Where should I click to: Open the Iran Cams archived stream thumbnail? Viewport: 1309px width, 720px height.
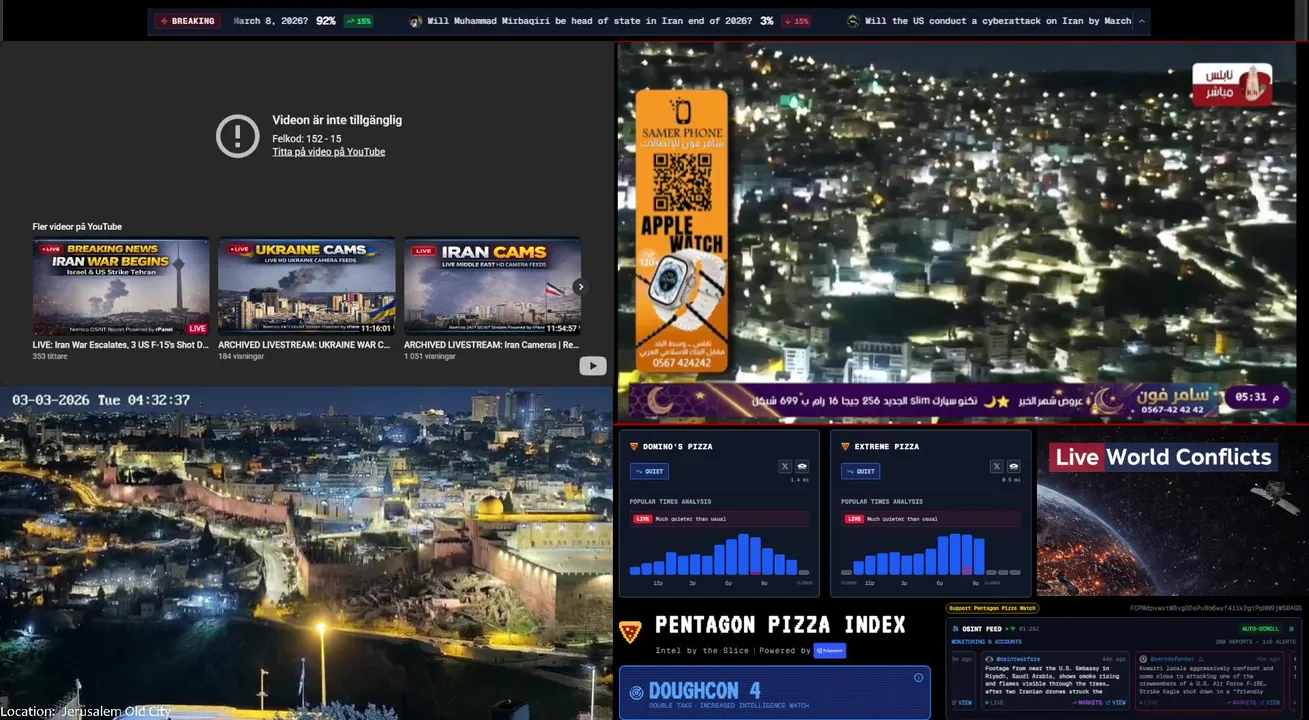click(x=492, y=286)
